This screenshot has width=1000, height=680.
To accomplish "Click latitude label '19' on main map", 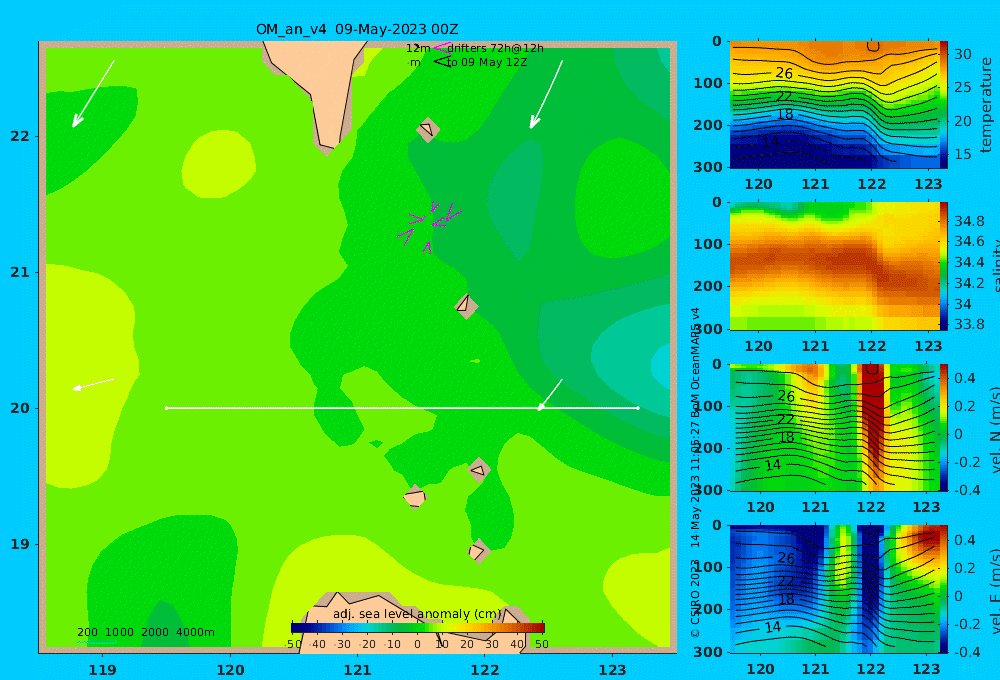I will (20, 544).
